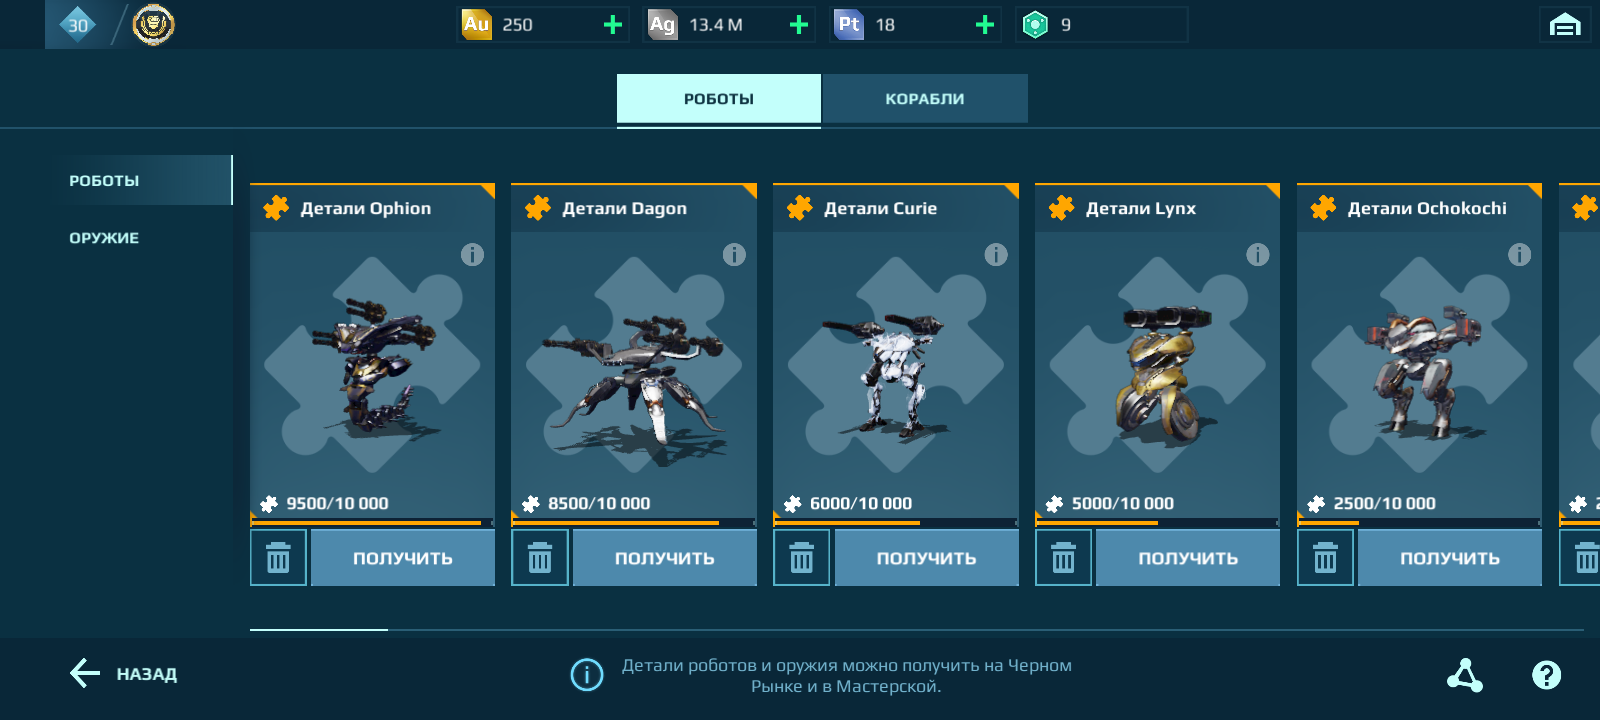The image size is (1600, 720).
Task: Open the network nodes icon at bottom
Action: pyautogui.click(x=1465, y=675)
